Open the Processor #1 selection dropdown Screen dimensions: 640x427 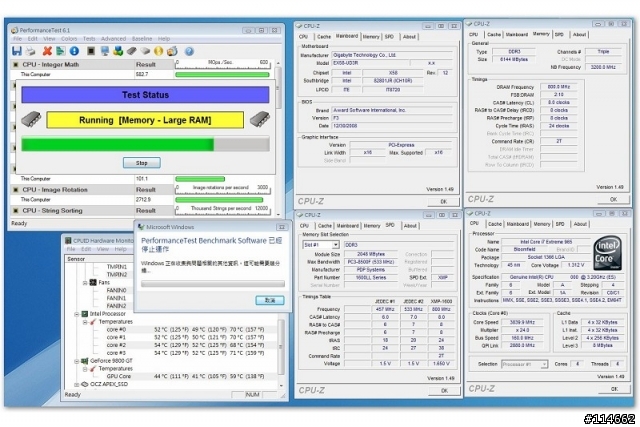[x=544, y=364]
